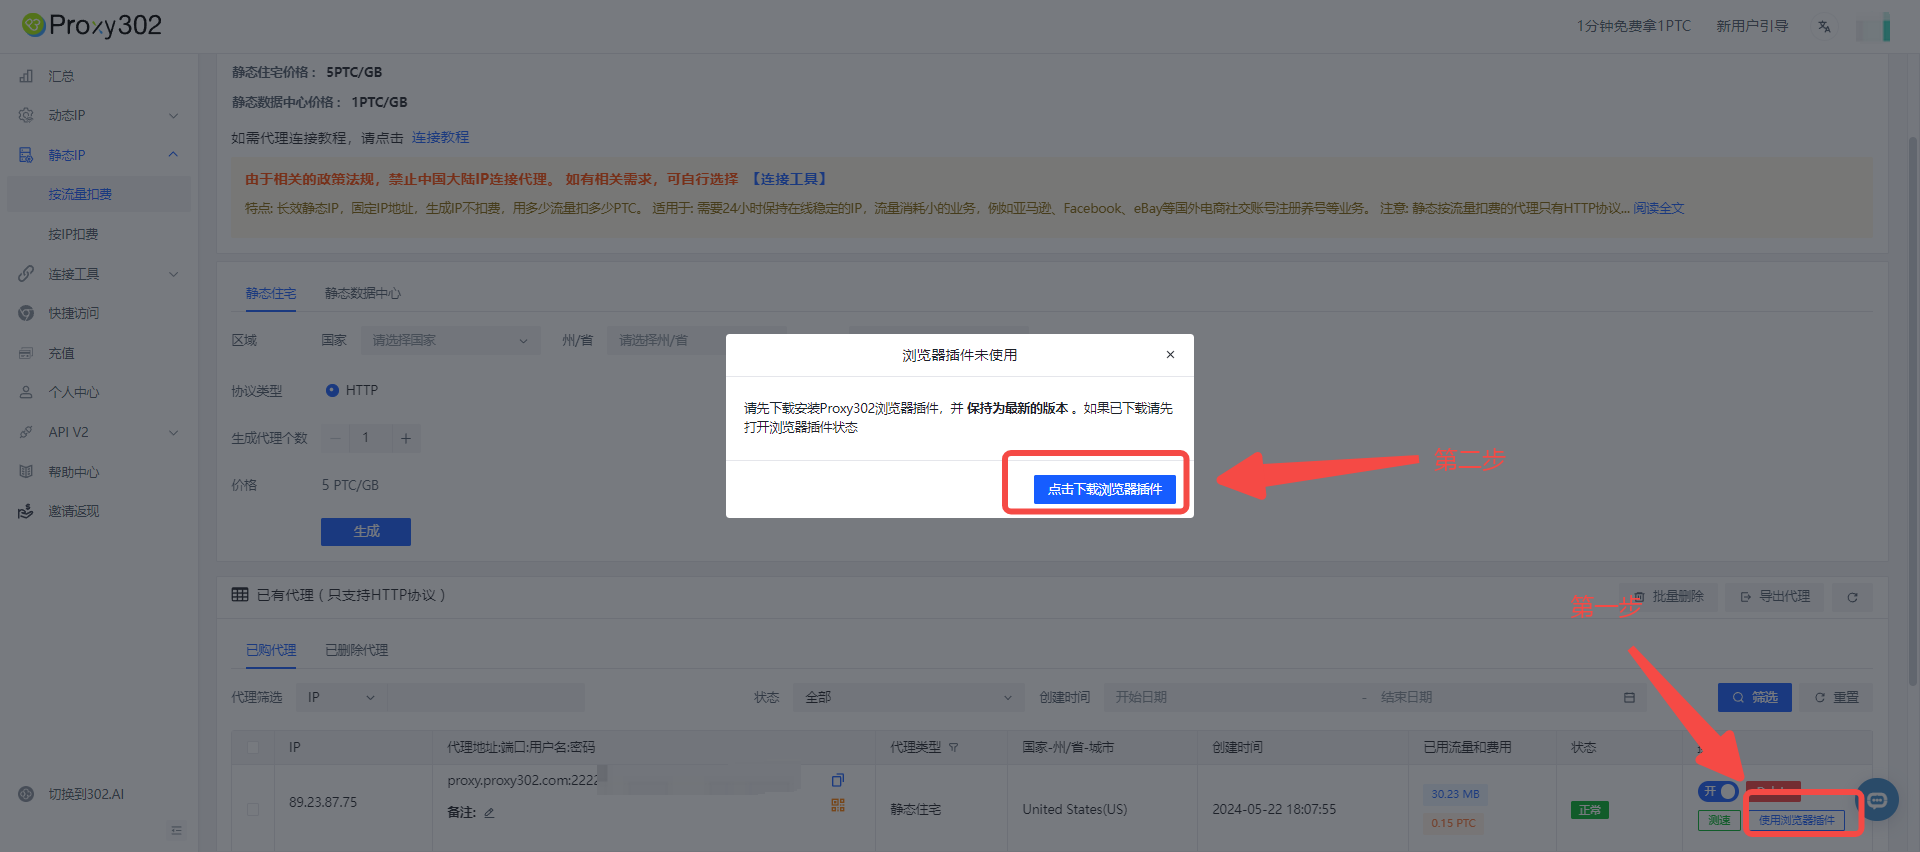1920x852 pixels.
Task: Check the select-all checkbox in the table header
Action: 252,747
